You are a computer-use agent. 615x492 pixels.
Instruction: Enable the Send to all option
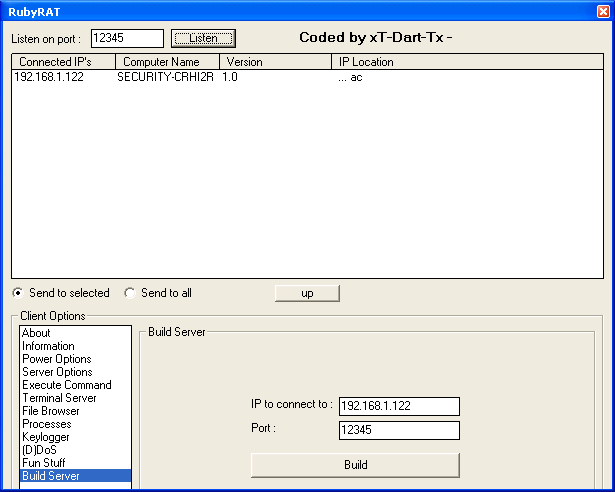[130, 293]
